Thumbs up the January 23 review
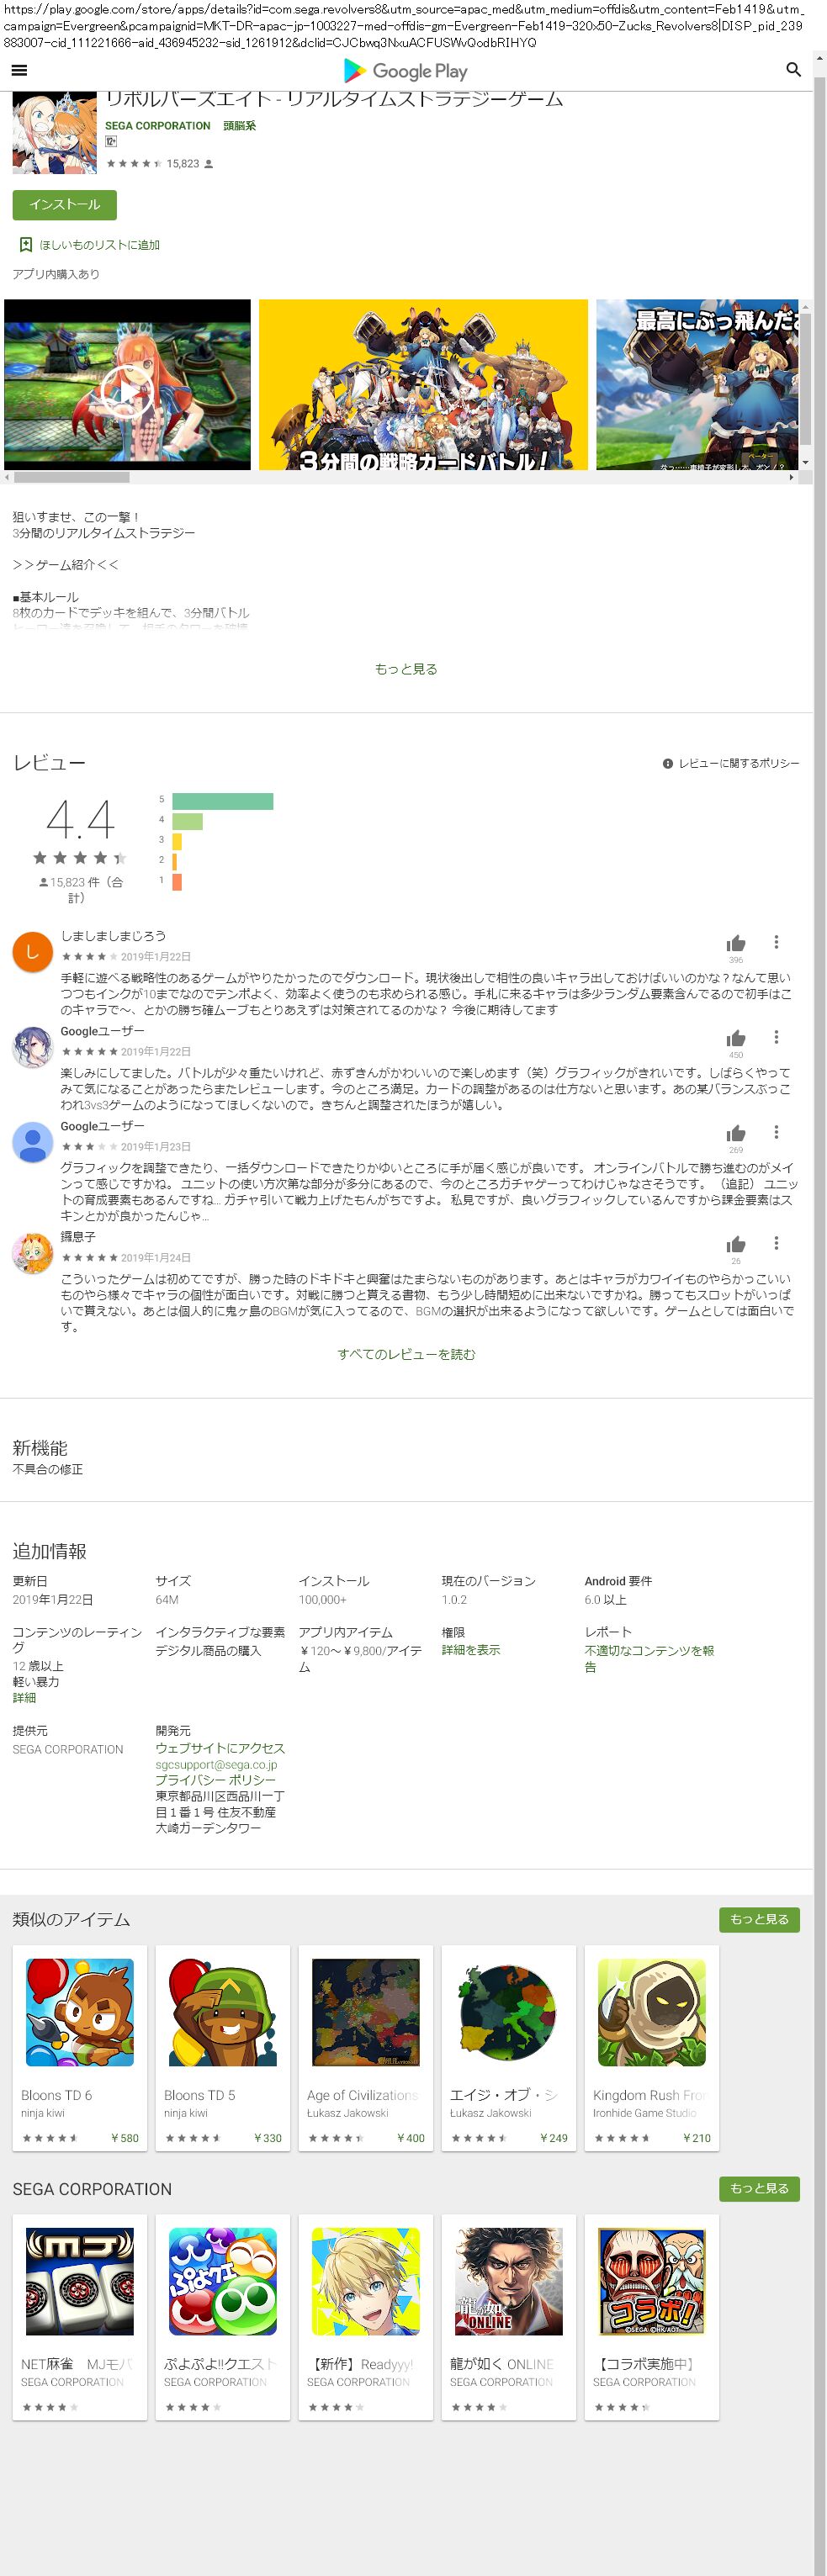 click(736, 1133)
